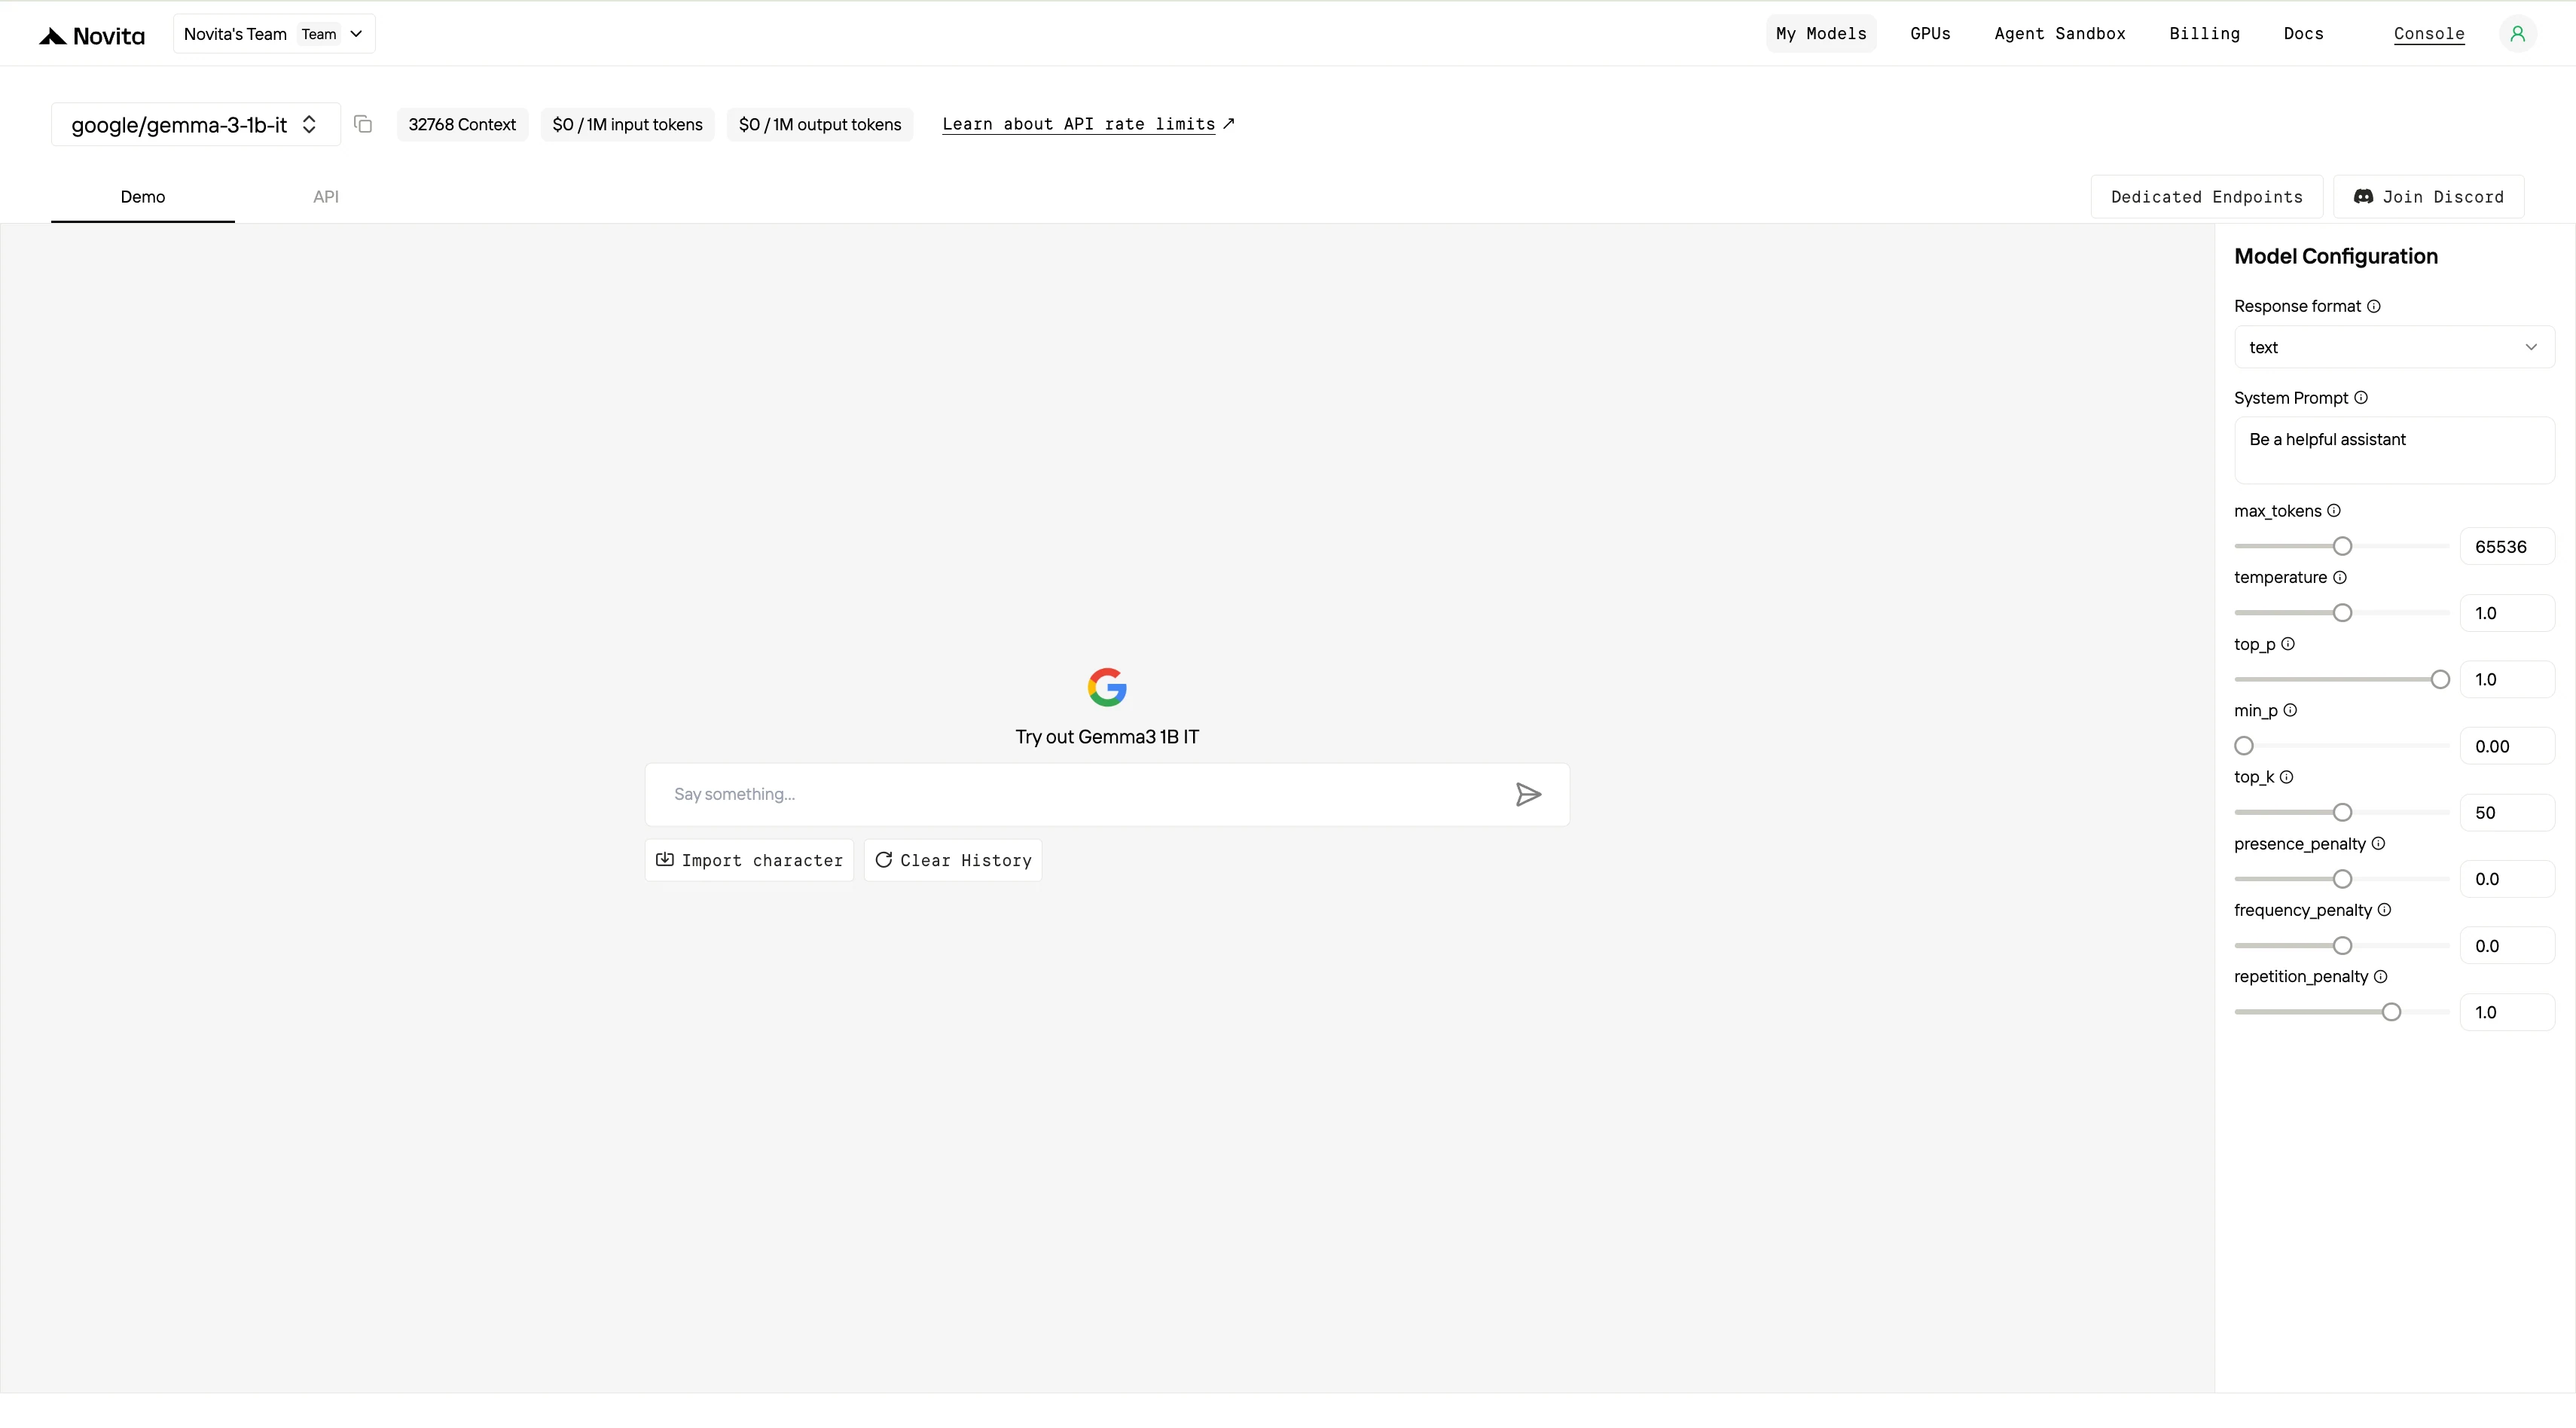Click the frequency_penalty slider handle
The height and width of the screenshot is (1428, 2576).
(2342, 946)
